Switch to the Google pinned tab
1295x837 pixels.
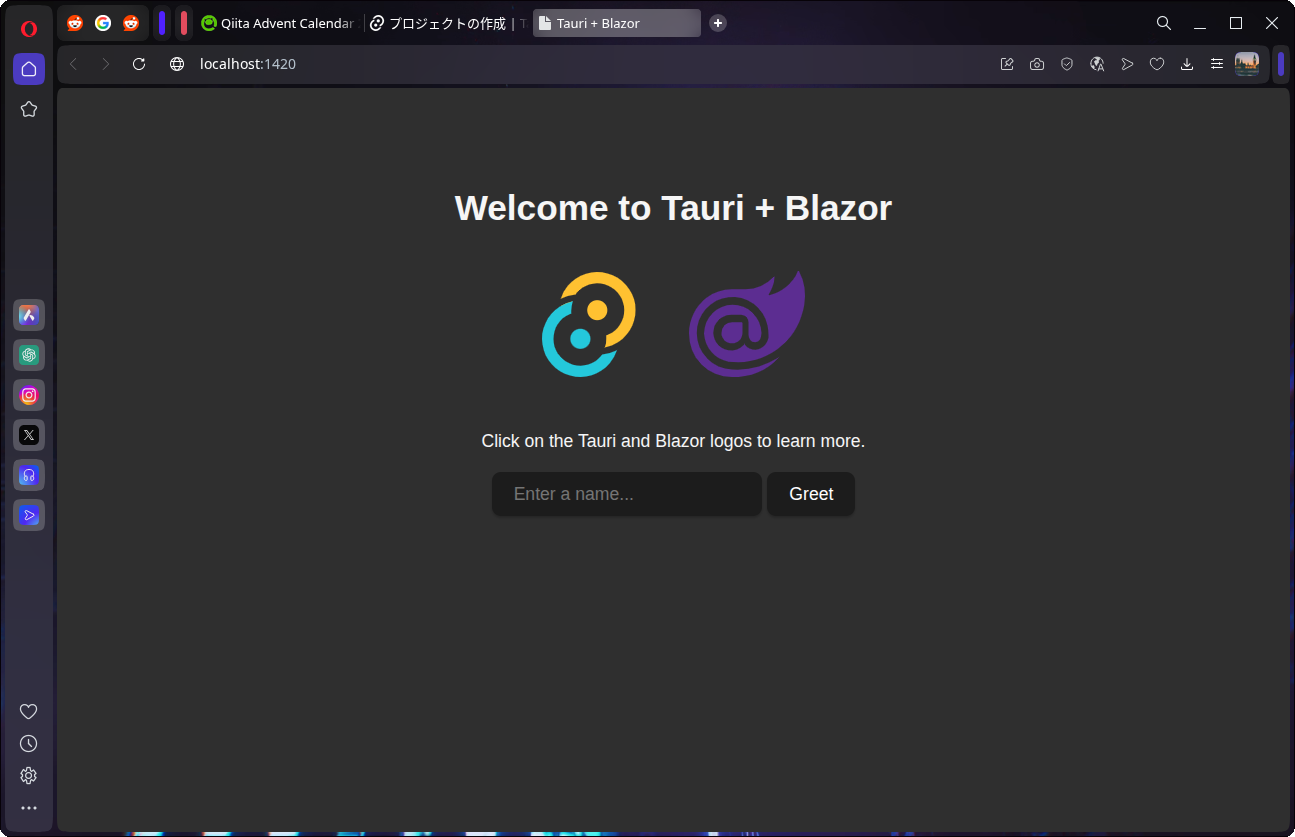coord(103,23)
